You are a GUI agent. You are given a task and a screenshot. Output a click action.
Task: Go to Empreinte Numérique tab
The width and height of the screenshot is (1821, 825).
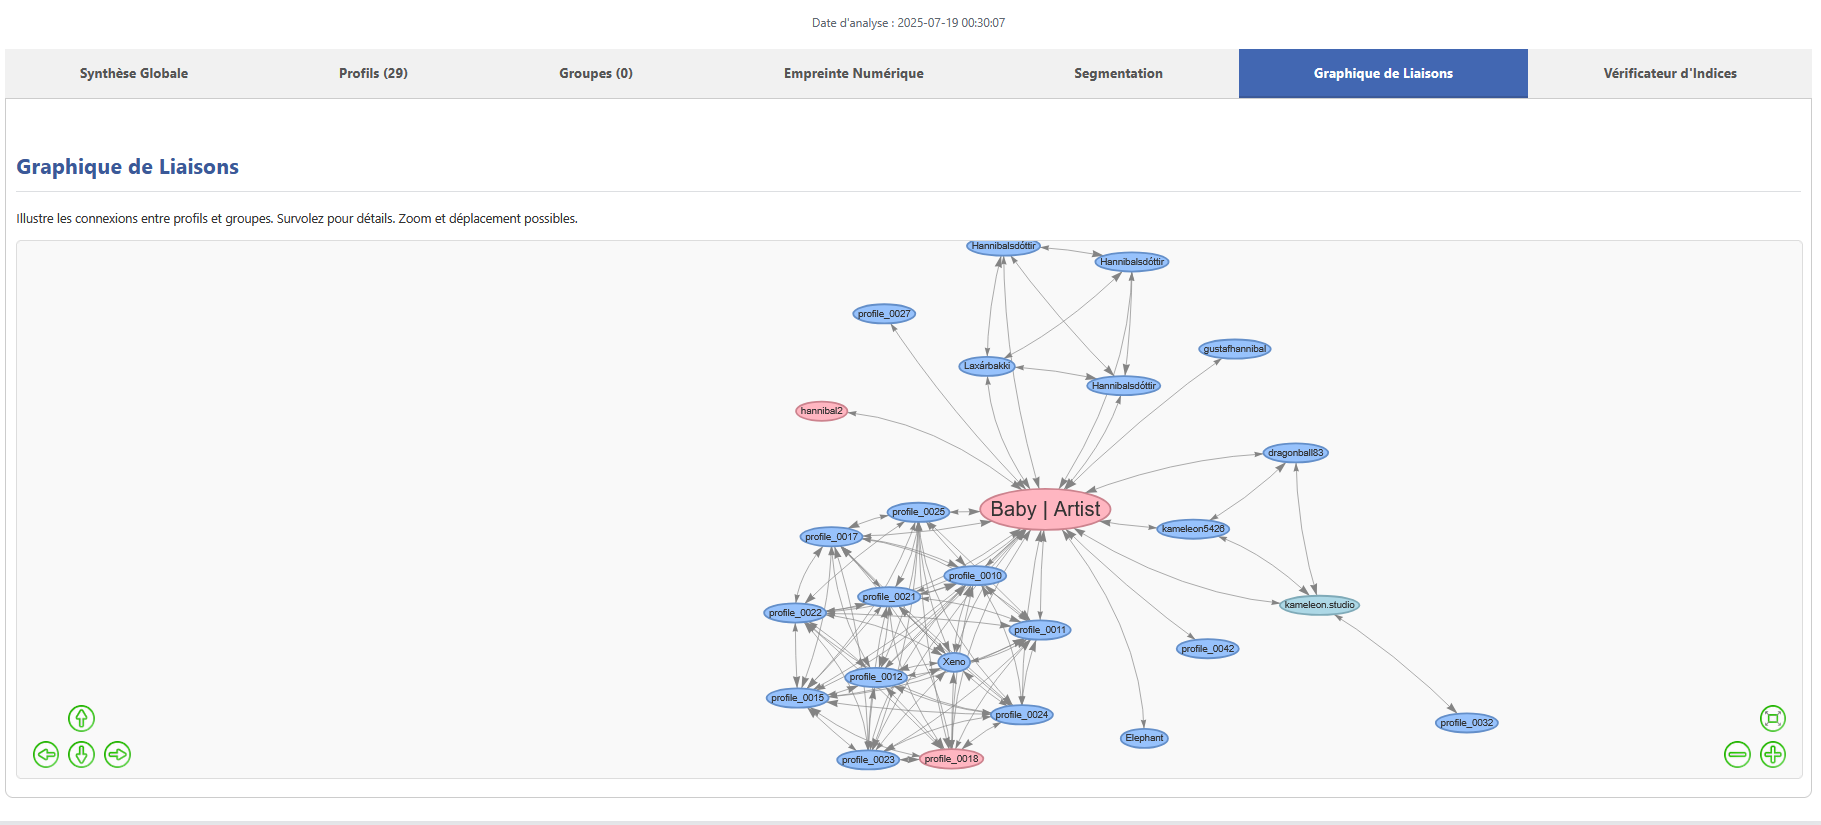[854, 73]
